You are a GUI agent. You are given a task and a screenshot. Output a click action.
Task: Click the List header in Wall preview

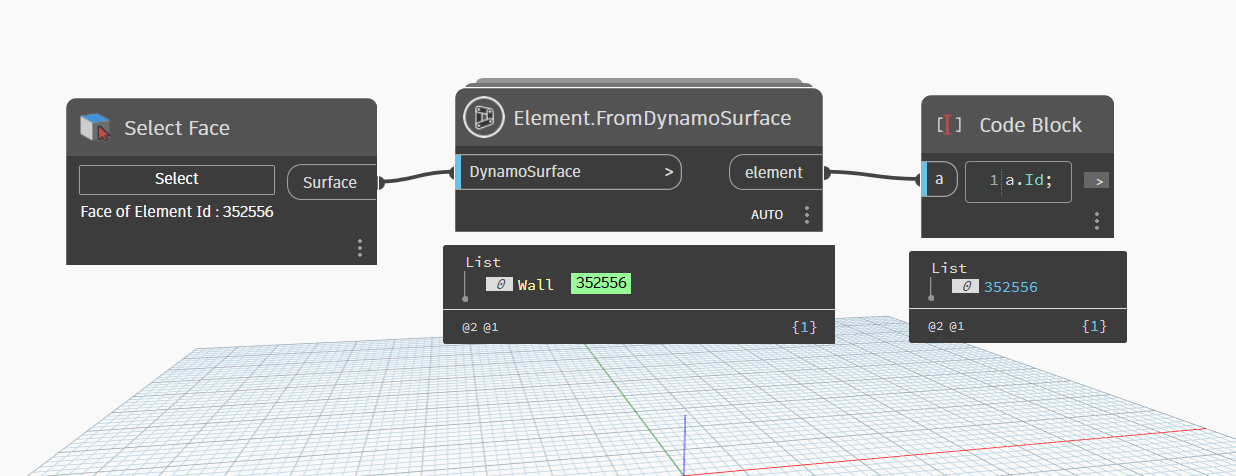[x=483, y=262]
